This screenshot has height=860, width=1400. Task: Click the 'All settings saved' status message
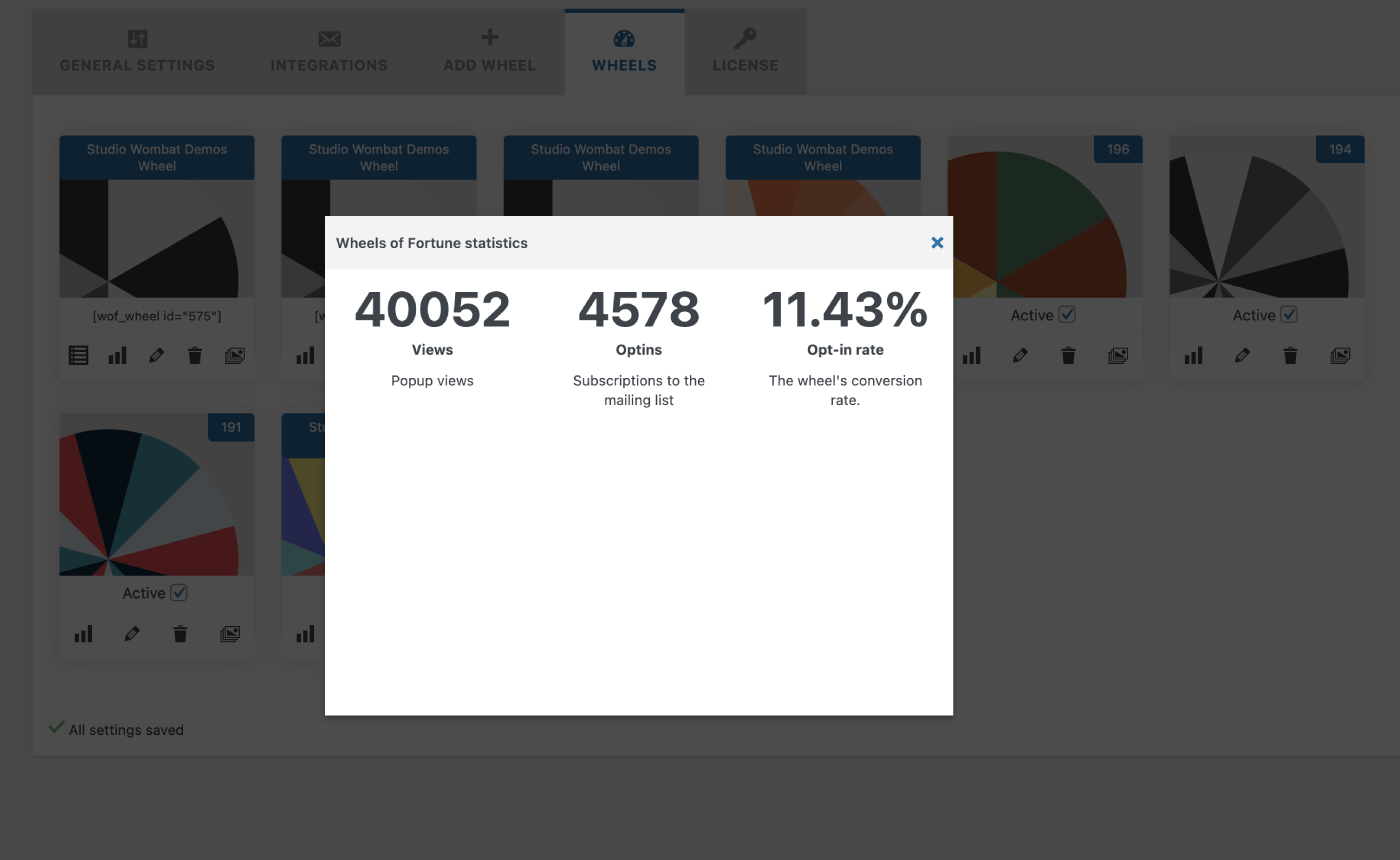point(126,730)
